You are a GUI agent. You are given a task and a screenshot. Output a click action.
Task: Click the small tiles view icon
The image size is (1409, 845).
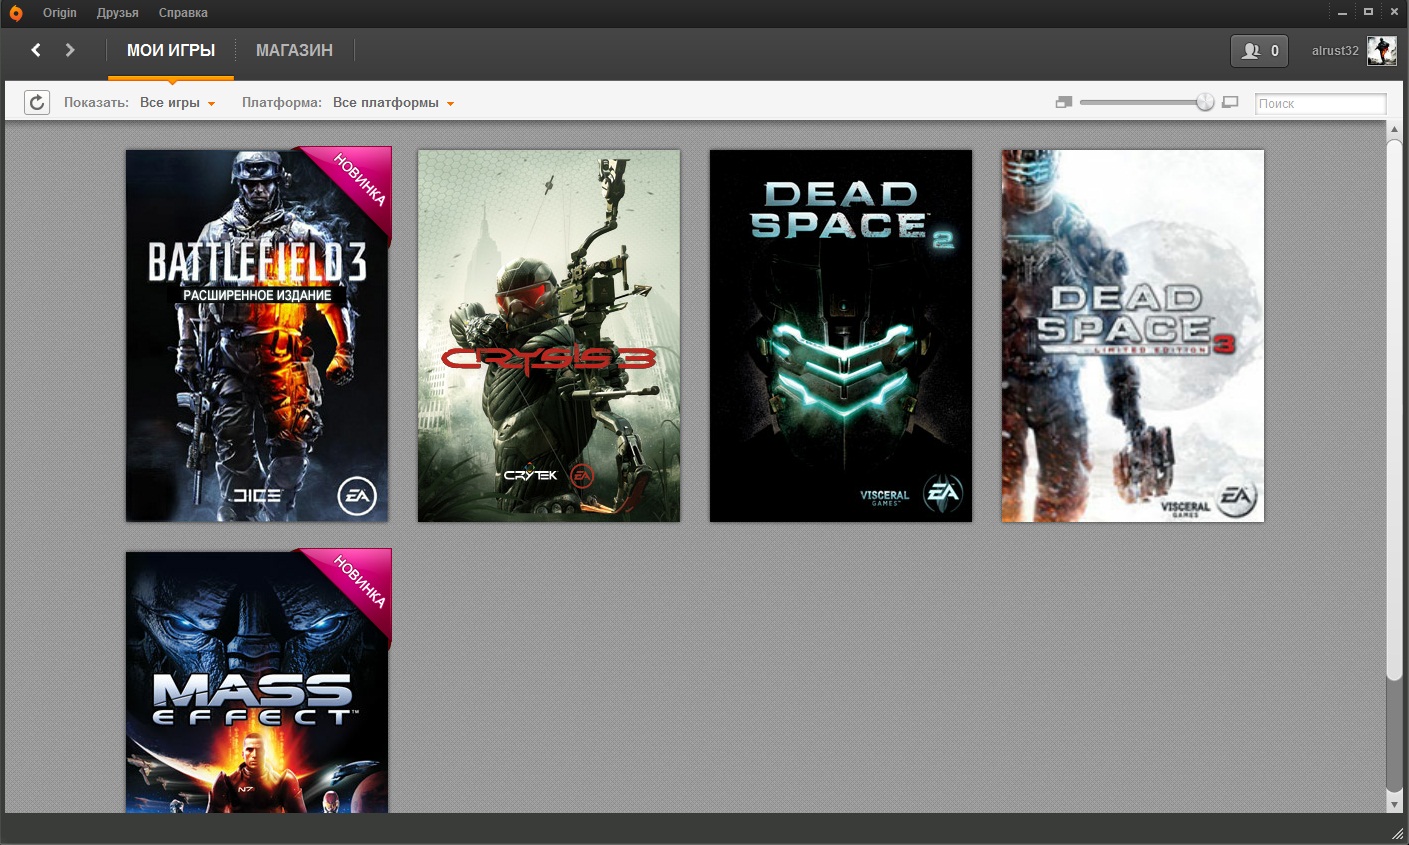coord(1064,102)
